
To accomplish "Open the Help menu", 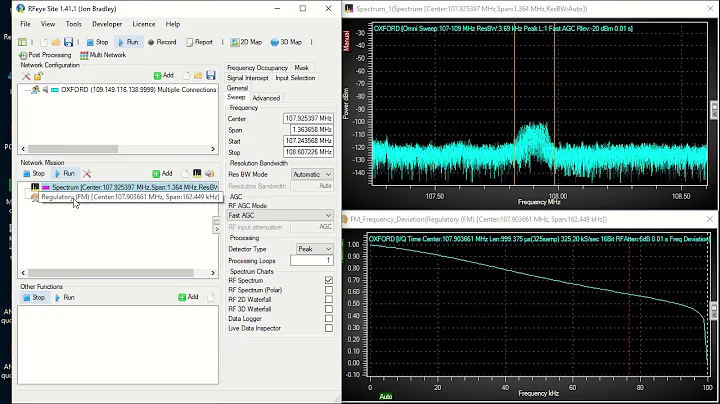I will [173, 24].
